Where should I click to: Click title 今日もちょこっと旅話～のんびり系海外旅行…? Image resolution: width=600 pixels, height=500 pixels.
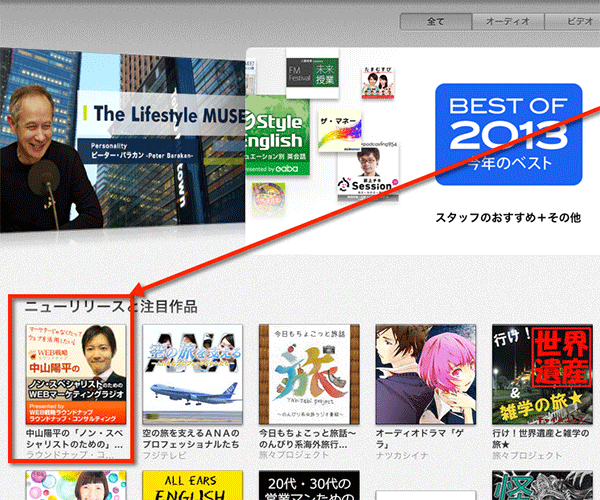(x=307, y=439)
